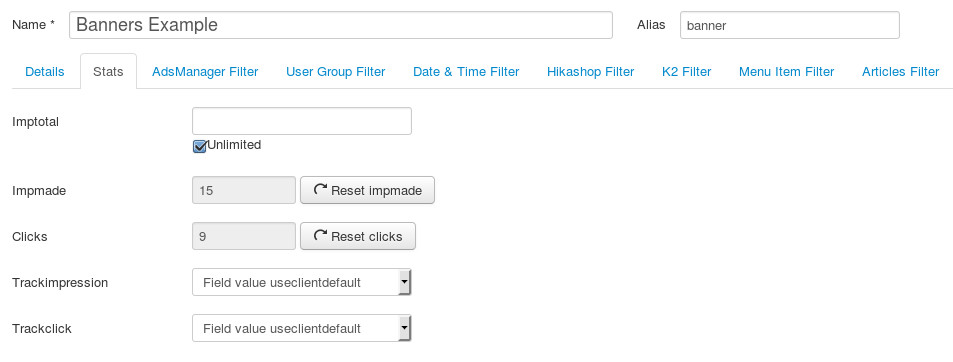Screen dimensions: 953x362
Task: Switch to the Details tab
Action: (x=44, y=72)
